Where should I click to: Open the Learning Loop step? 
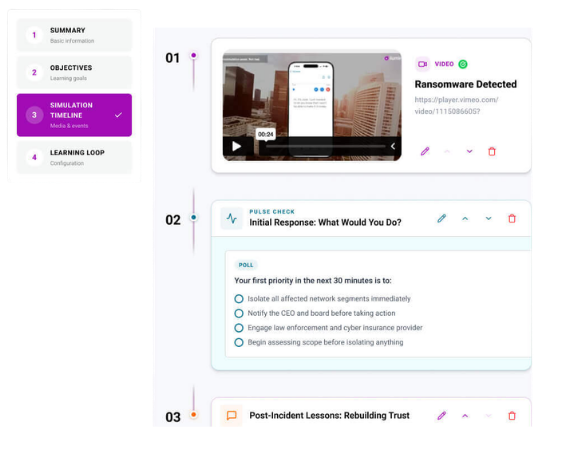coord(74,157)
